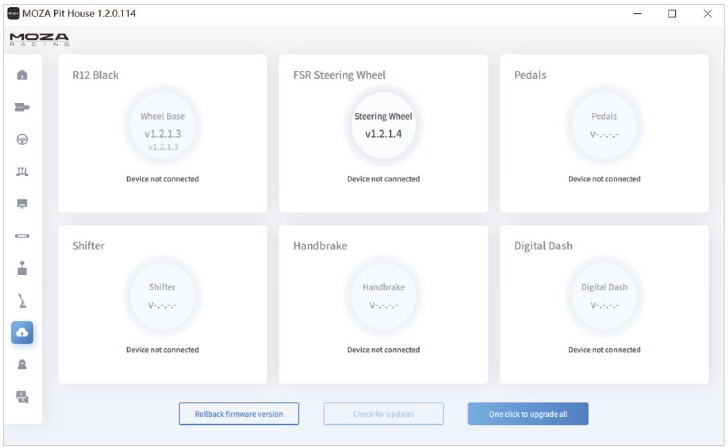The width and height of the screenshot is (728, 448).
Task: Select the Pedals version circle
Action: [x=604, y=125]
